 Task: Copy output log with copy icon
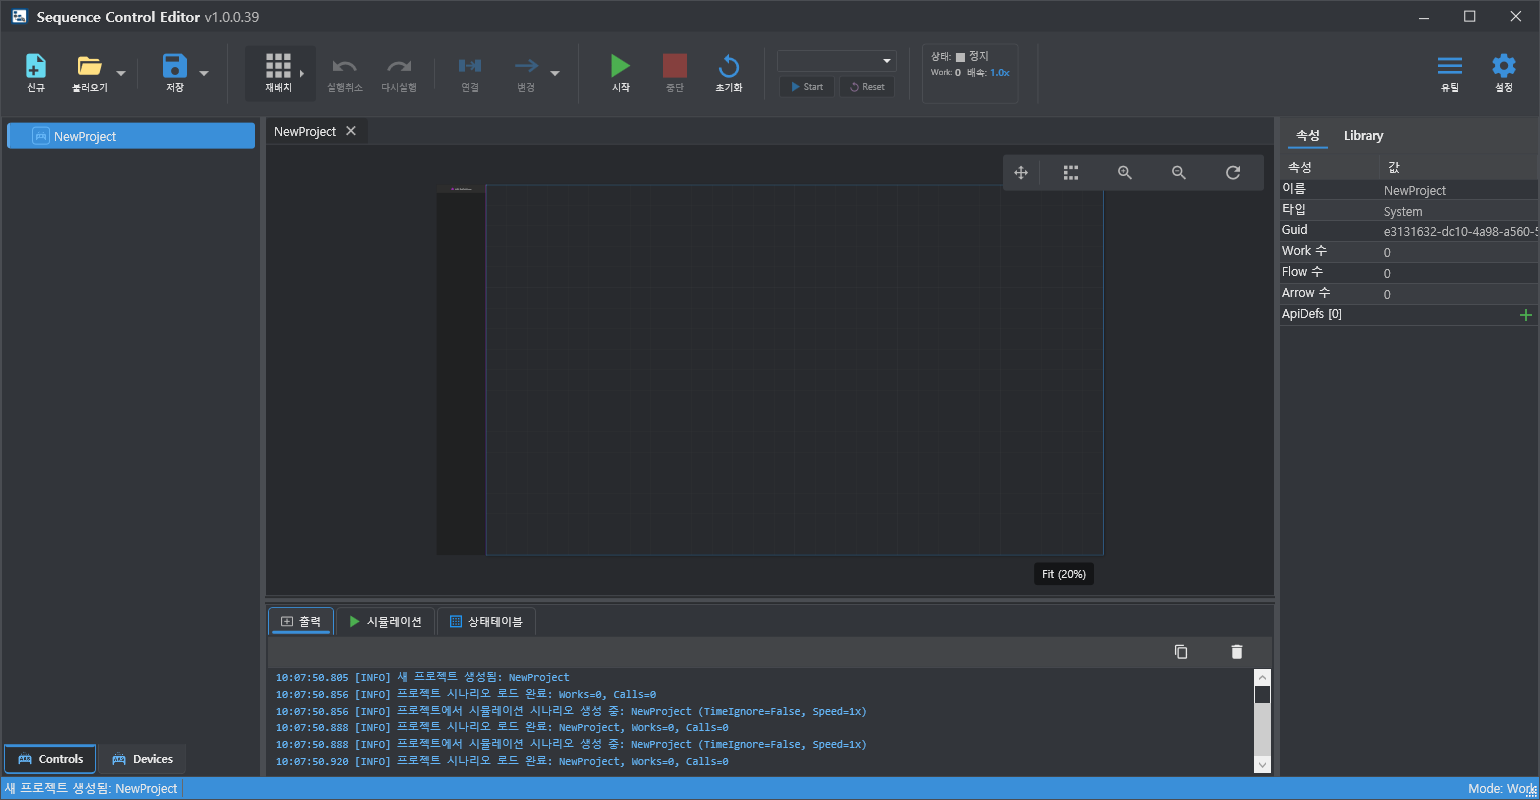point(1181,652)
